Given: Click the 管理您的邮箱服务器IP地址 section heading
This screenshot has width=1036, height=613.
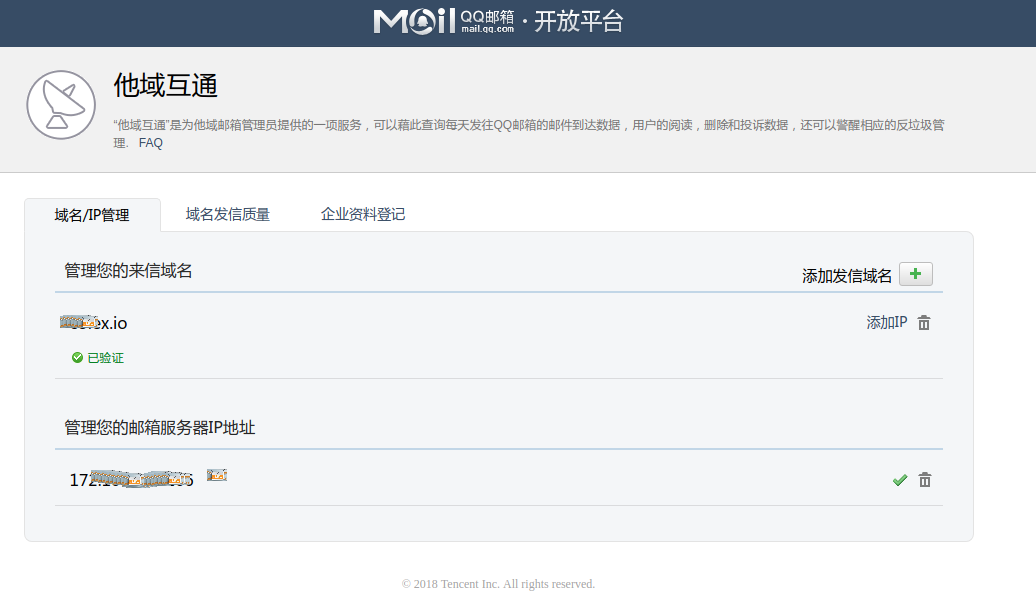Looking at the screenshot, I should pyautogui.click(x=160, y=428).
